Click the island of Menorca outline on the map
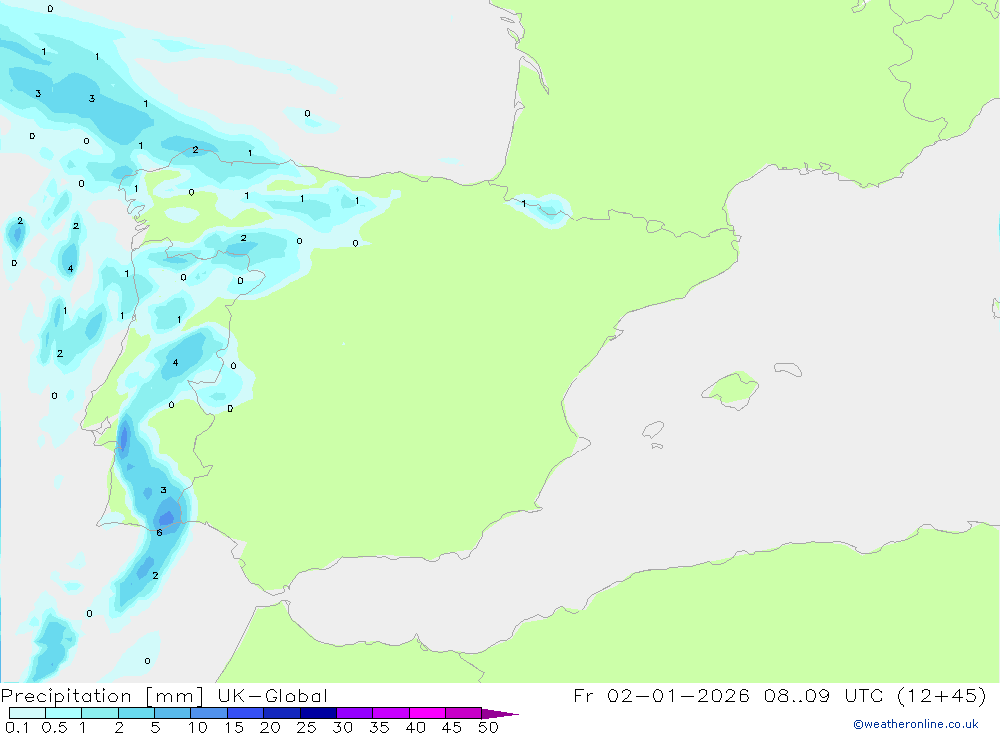 pos(788,369)
